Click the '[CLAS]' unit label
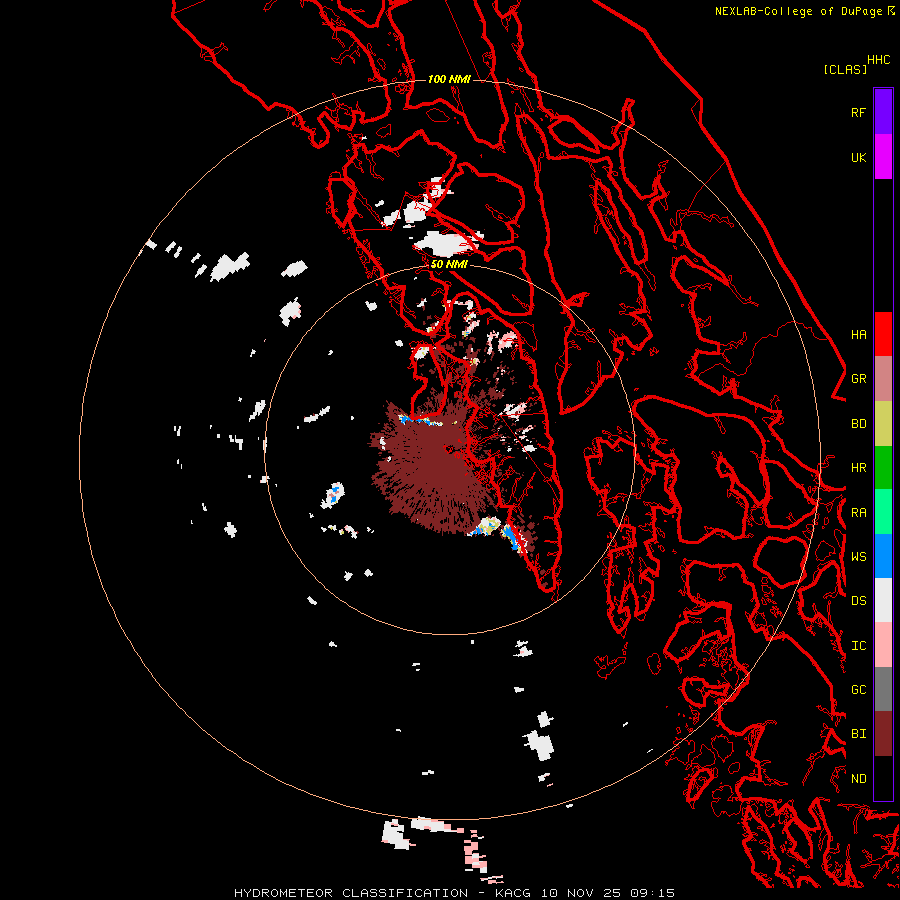This screenshot has width=900, height=900. (845, 69)
